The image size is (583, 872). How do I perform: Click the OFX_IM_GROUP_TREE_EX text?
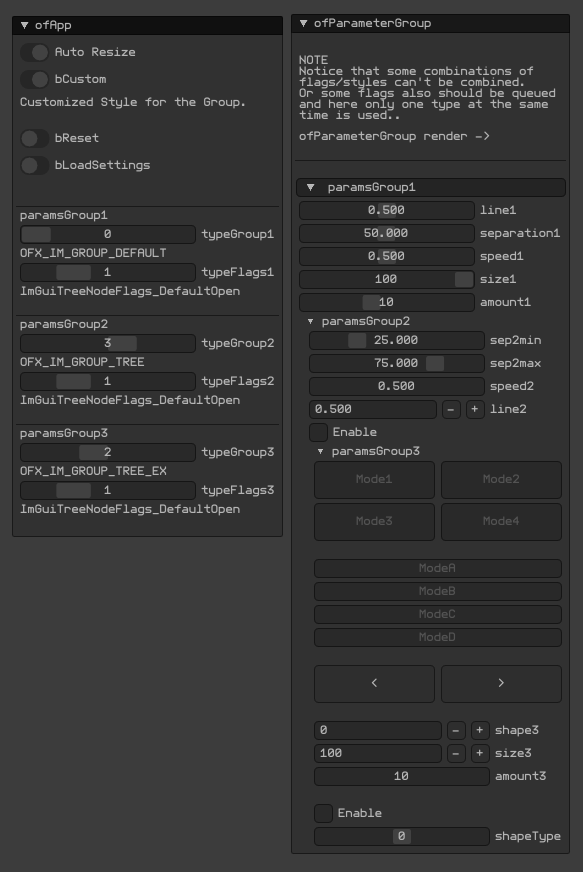93,471
